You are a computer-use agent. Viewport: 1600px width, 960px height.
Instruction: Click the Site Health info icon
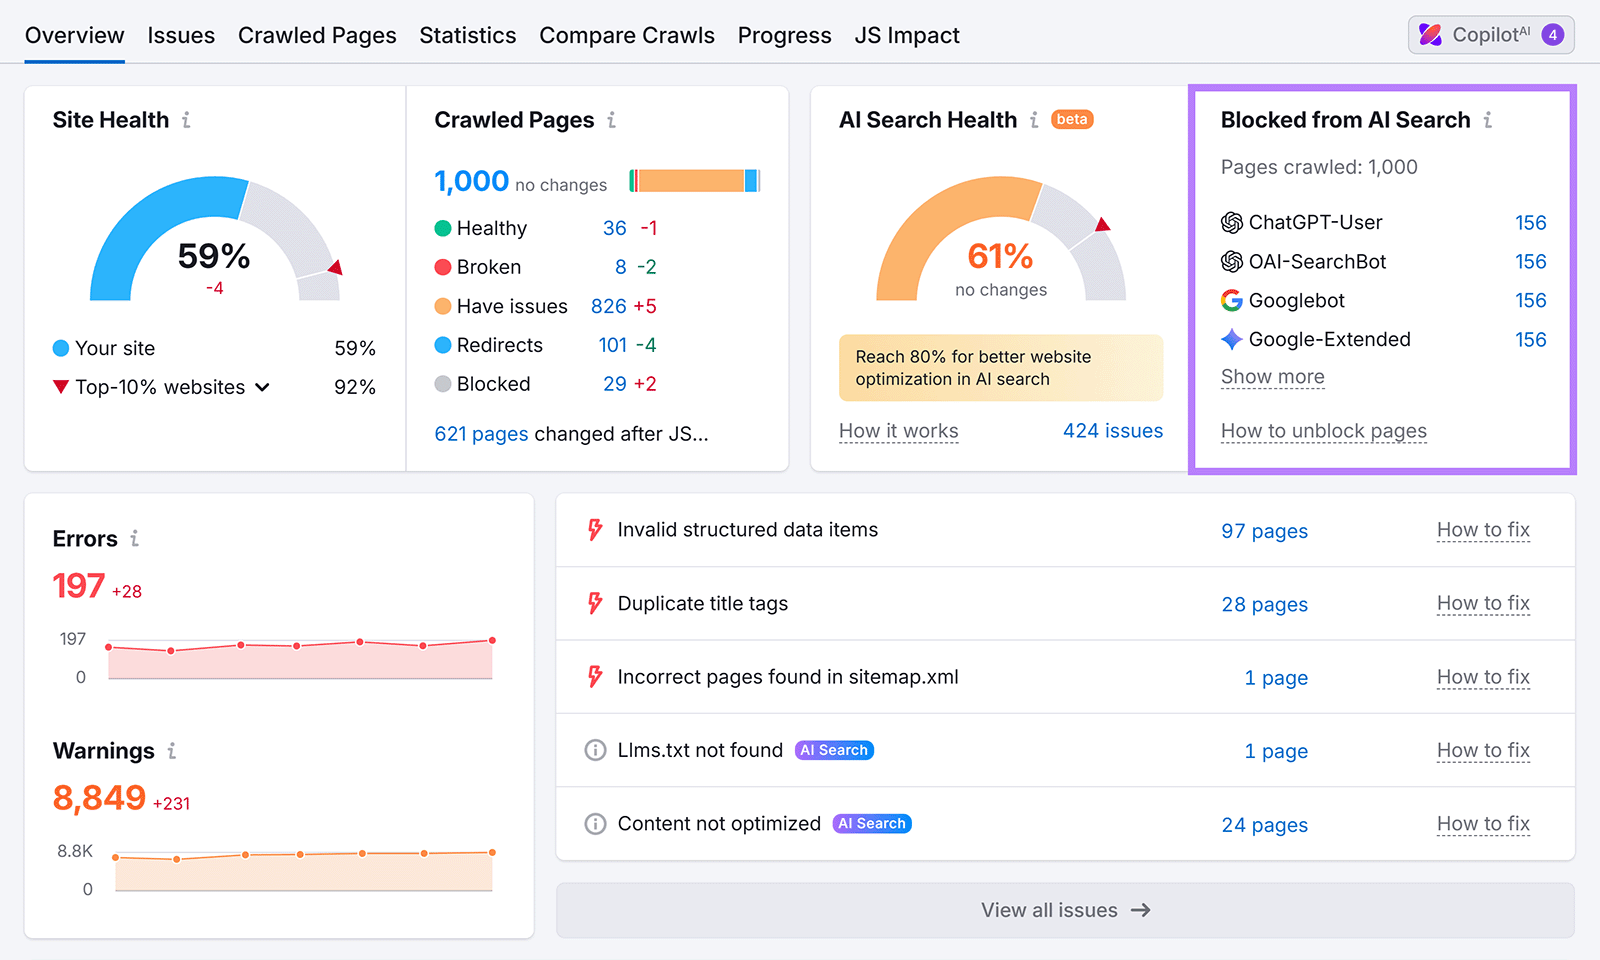coord(186,120)
